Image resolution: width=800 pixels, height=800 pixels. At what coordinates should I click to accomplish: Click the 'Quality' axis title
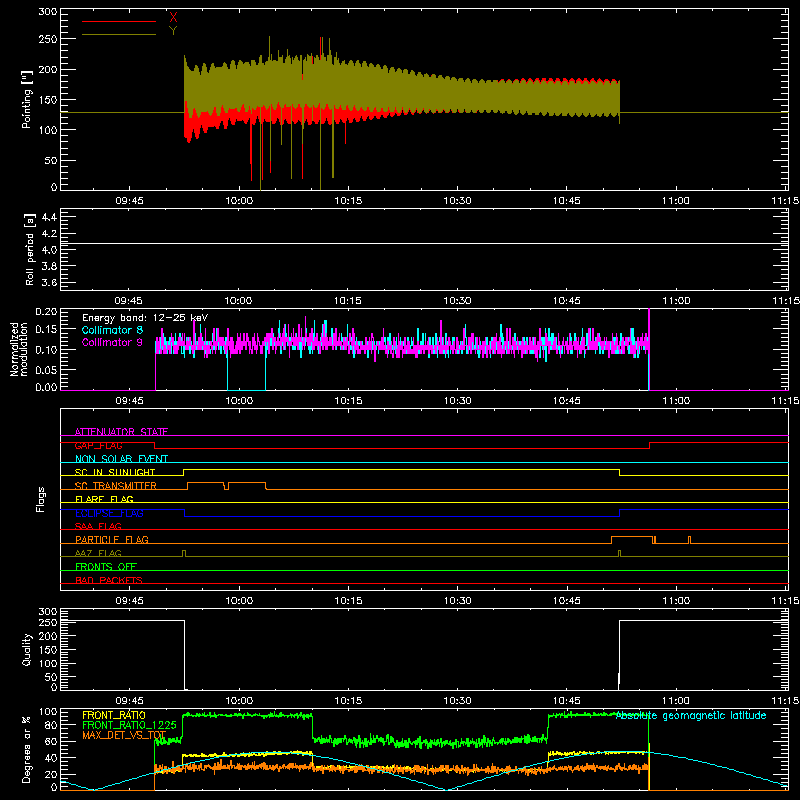(27, 649)
